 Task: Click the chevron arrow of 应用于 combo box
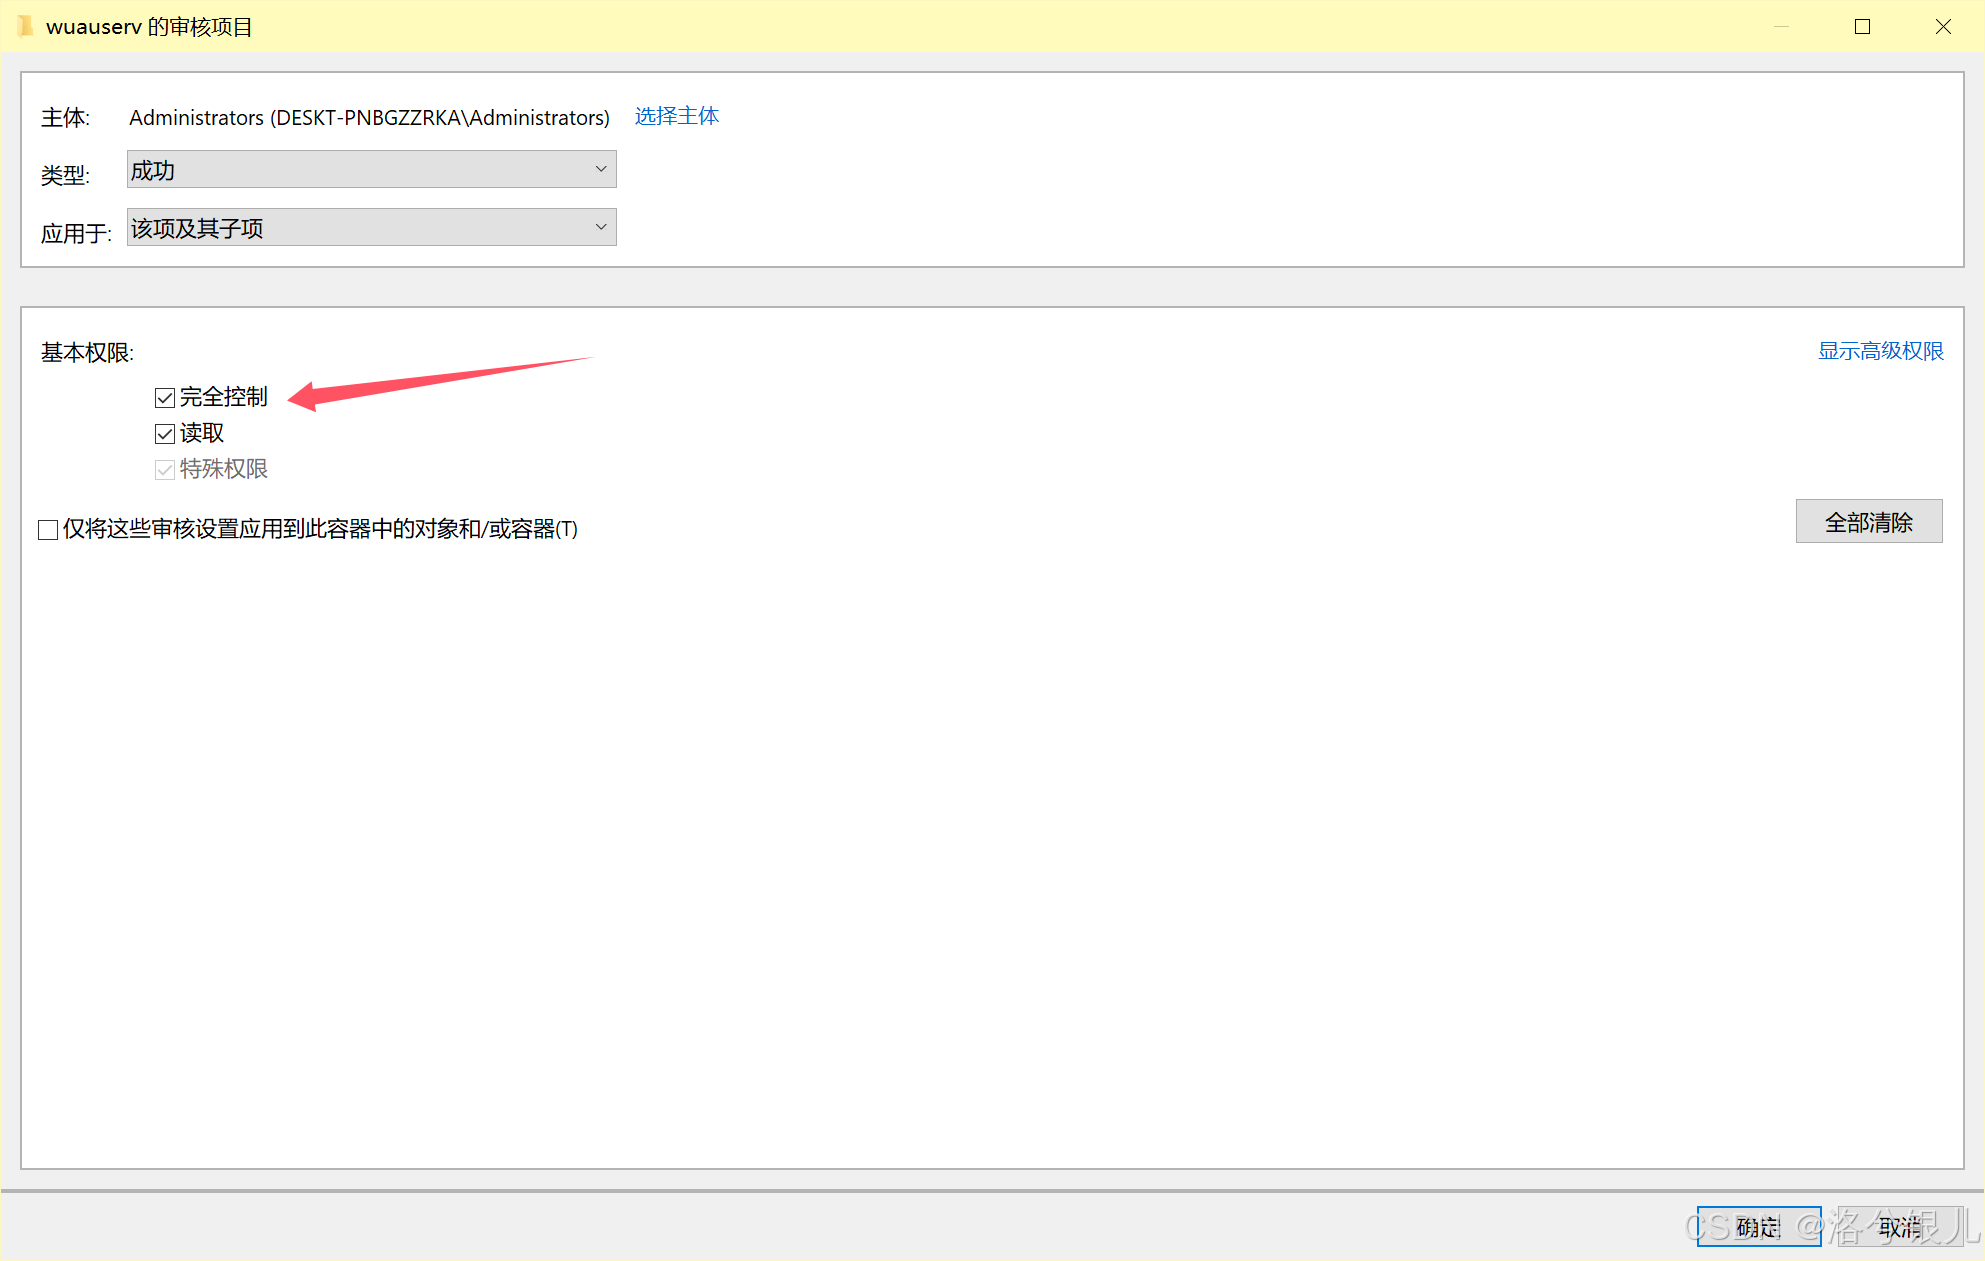coord(601,228)
